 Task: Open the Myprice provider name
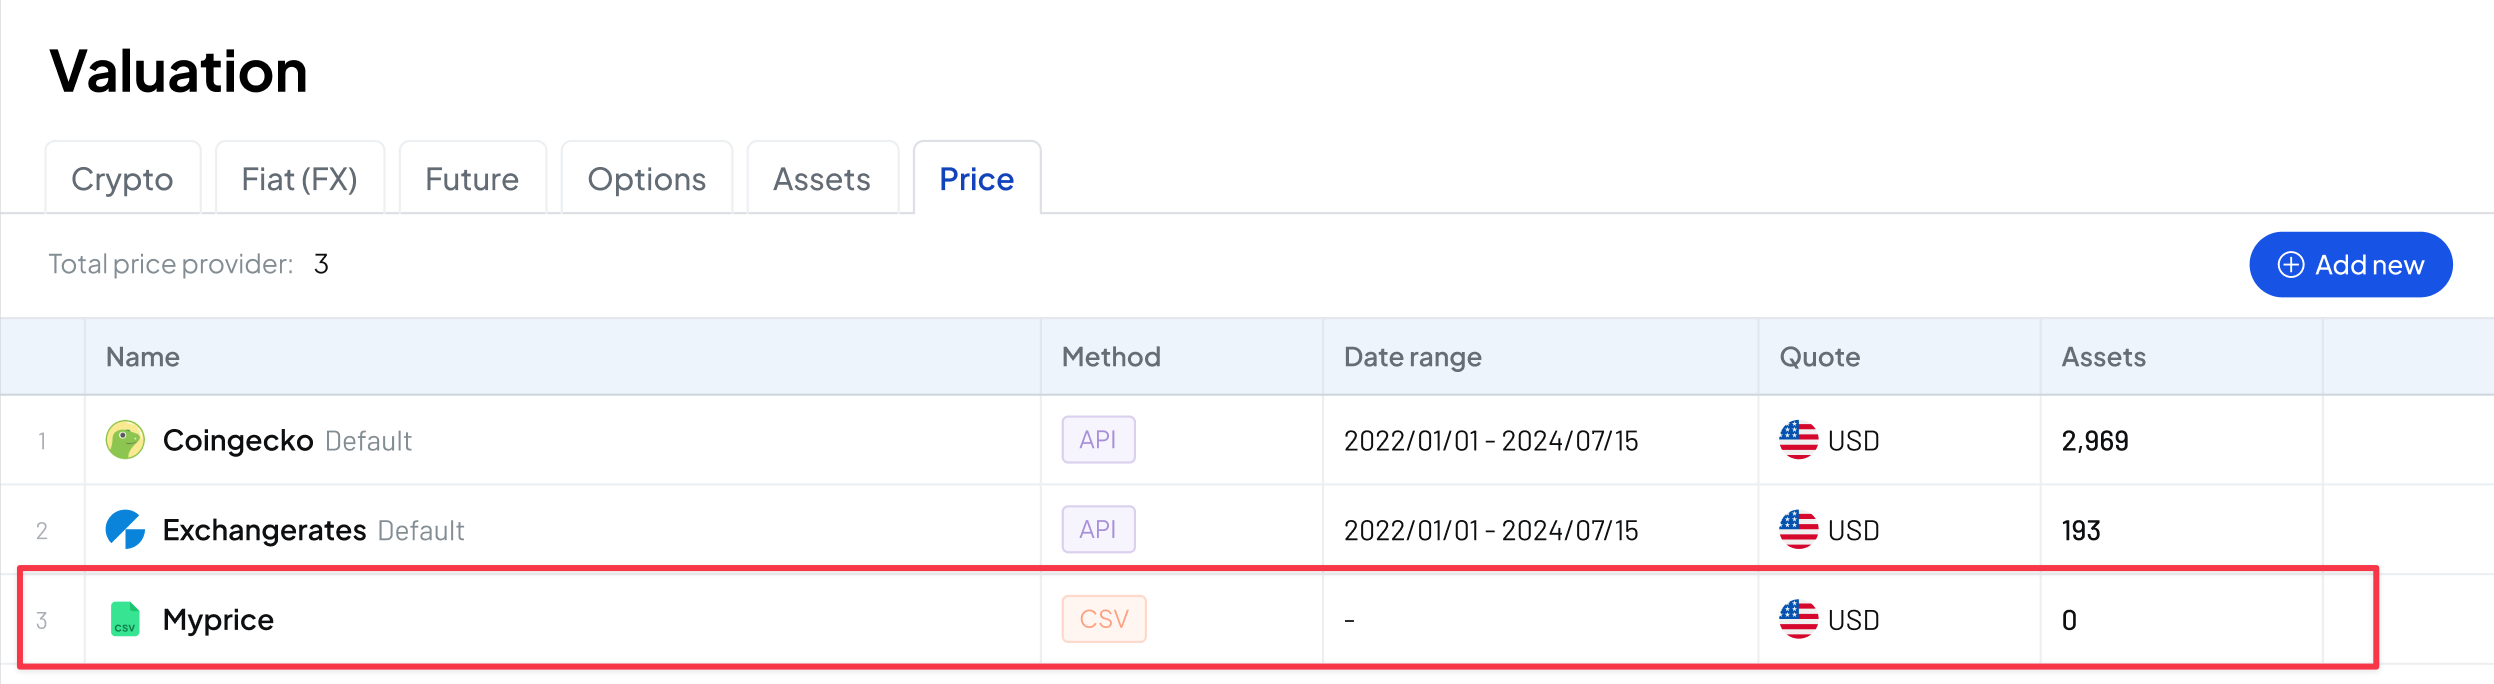tap(218, 620)
